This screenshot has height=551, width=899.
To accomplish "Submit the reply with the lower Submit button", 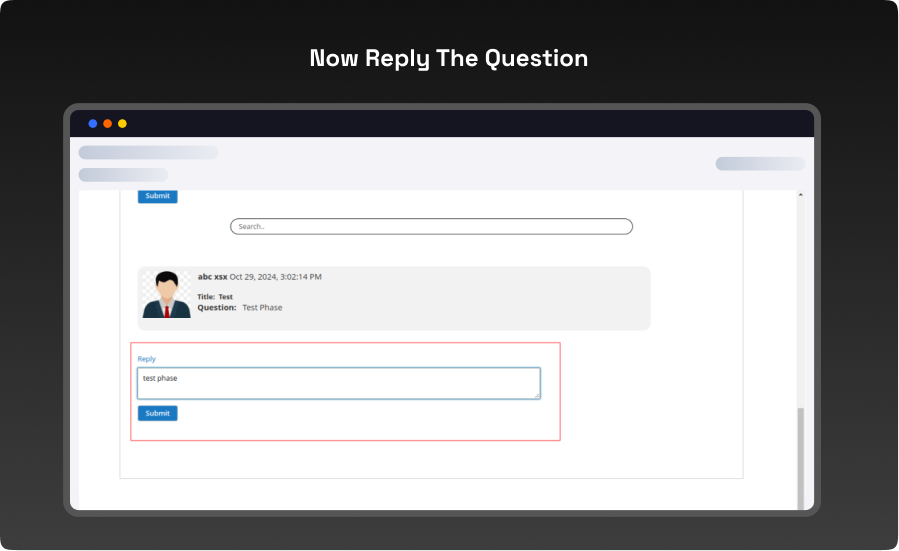I will [157, 413].
